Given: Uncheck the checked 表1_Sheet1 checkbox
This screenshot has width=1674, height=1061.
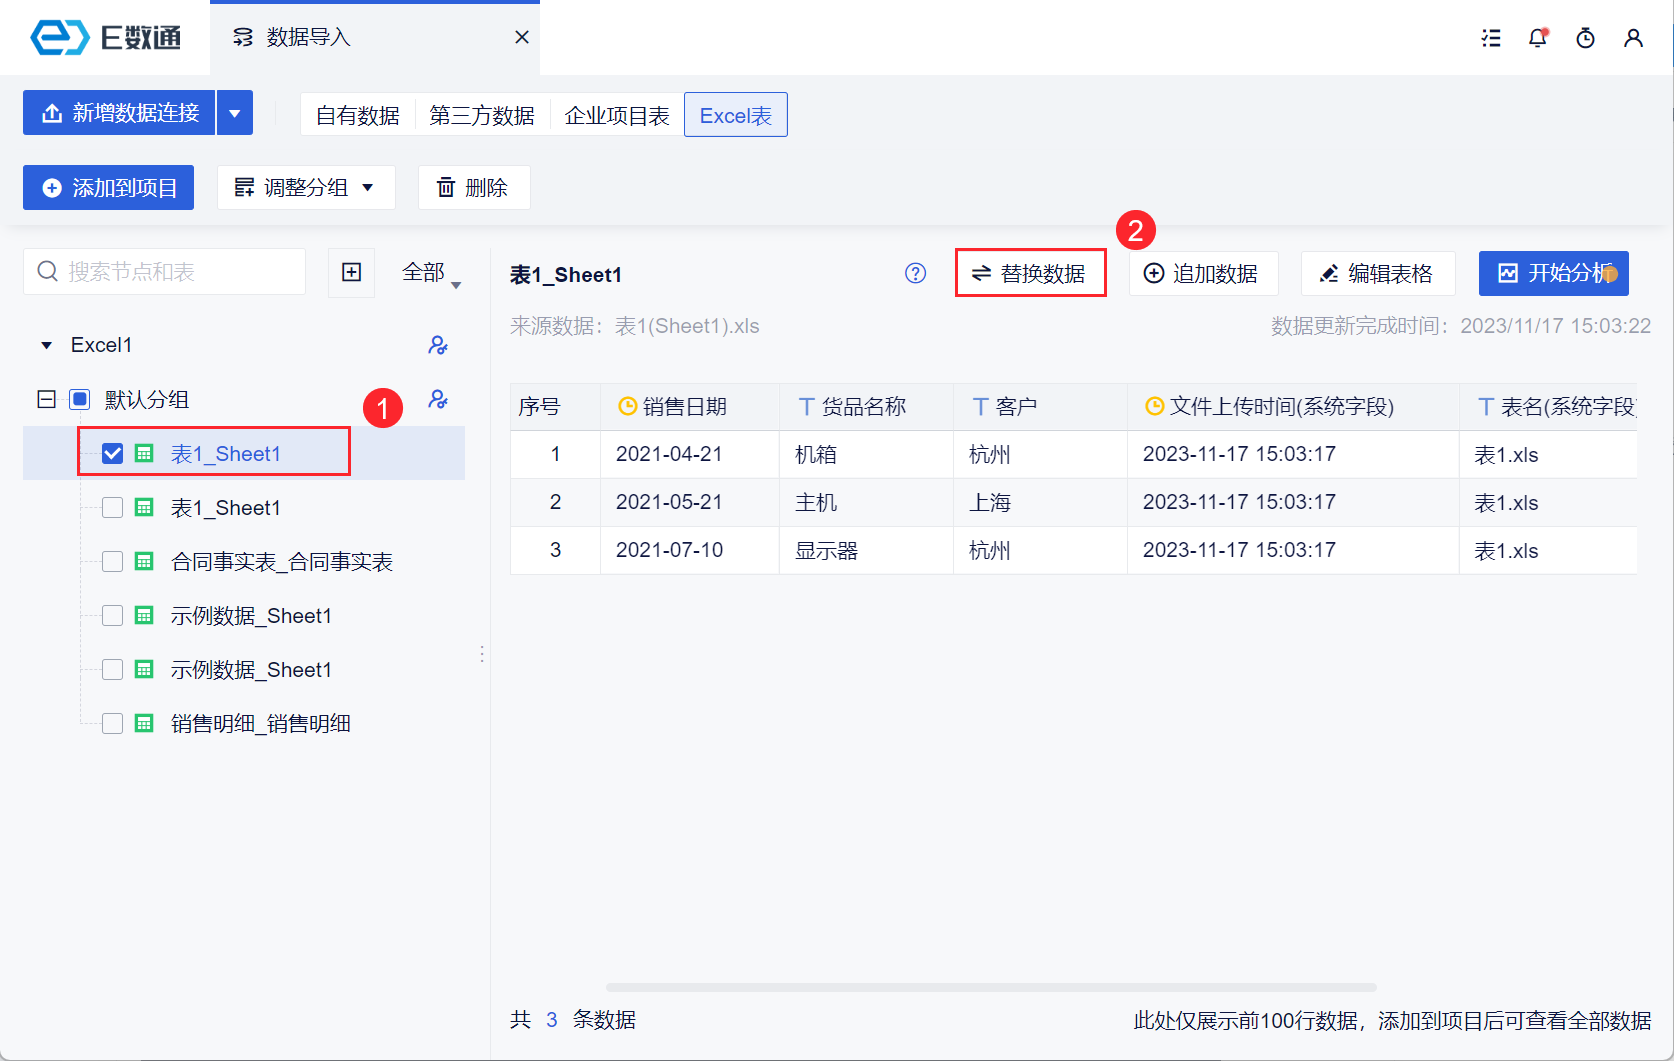Looking at the screenshot, I should pyautogui.click(x=113, y=454).
